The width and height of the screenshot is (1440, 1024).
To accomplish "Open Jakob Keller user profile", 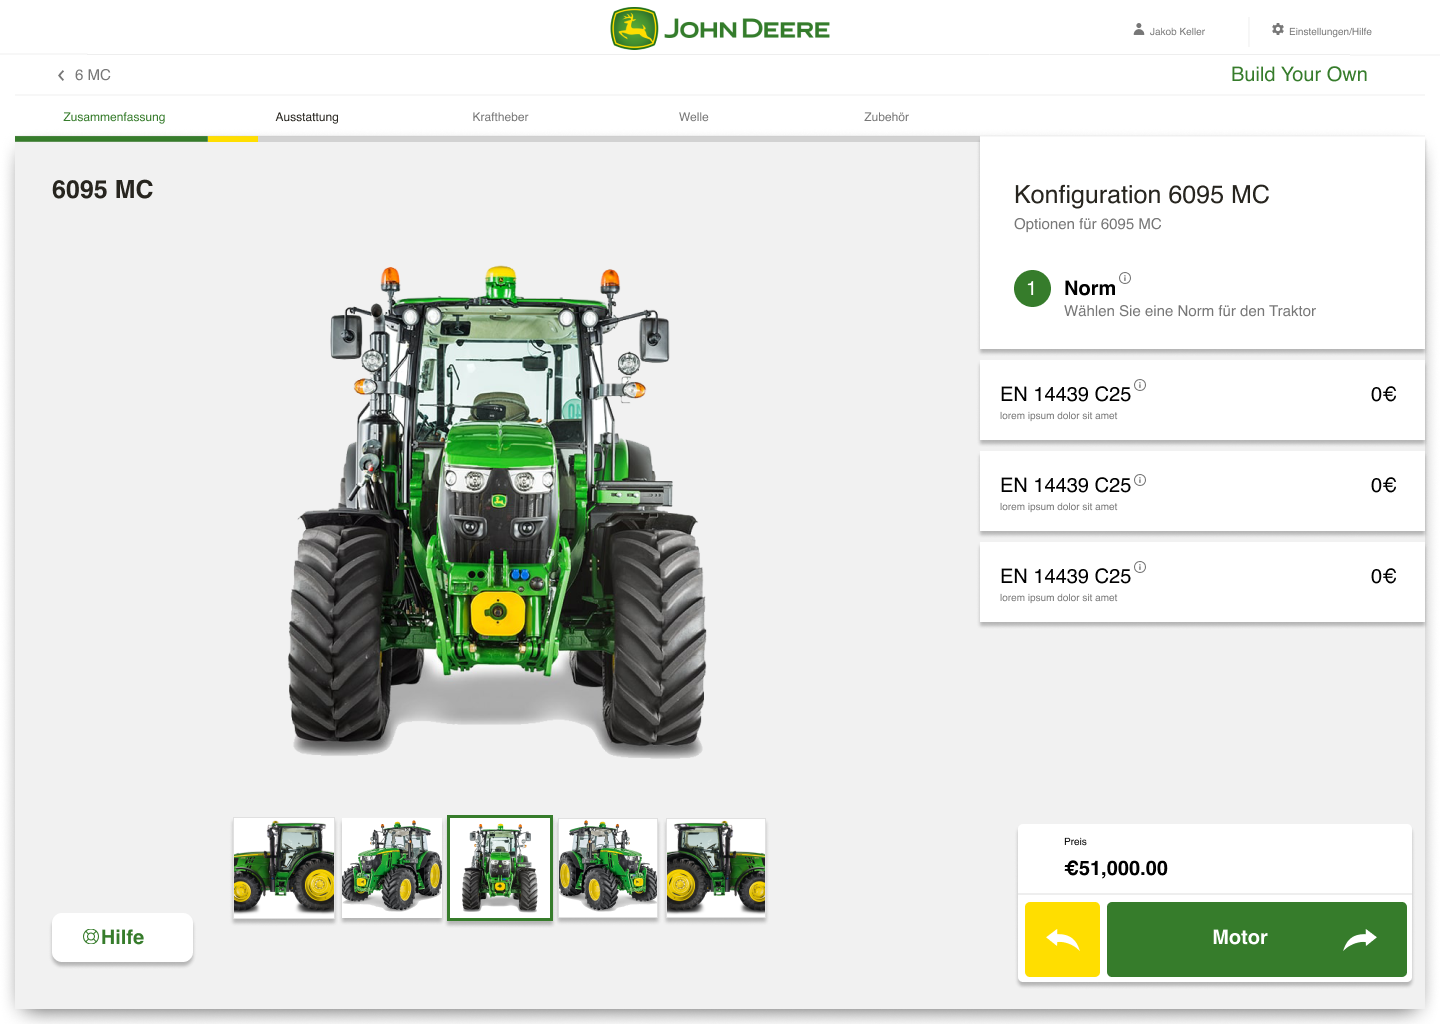I will (1168, 31).
